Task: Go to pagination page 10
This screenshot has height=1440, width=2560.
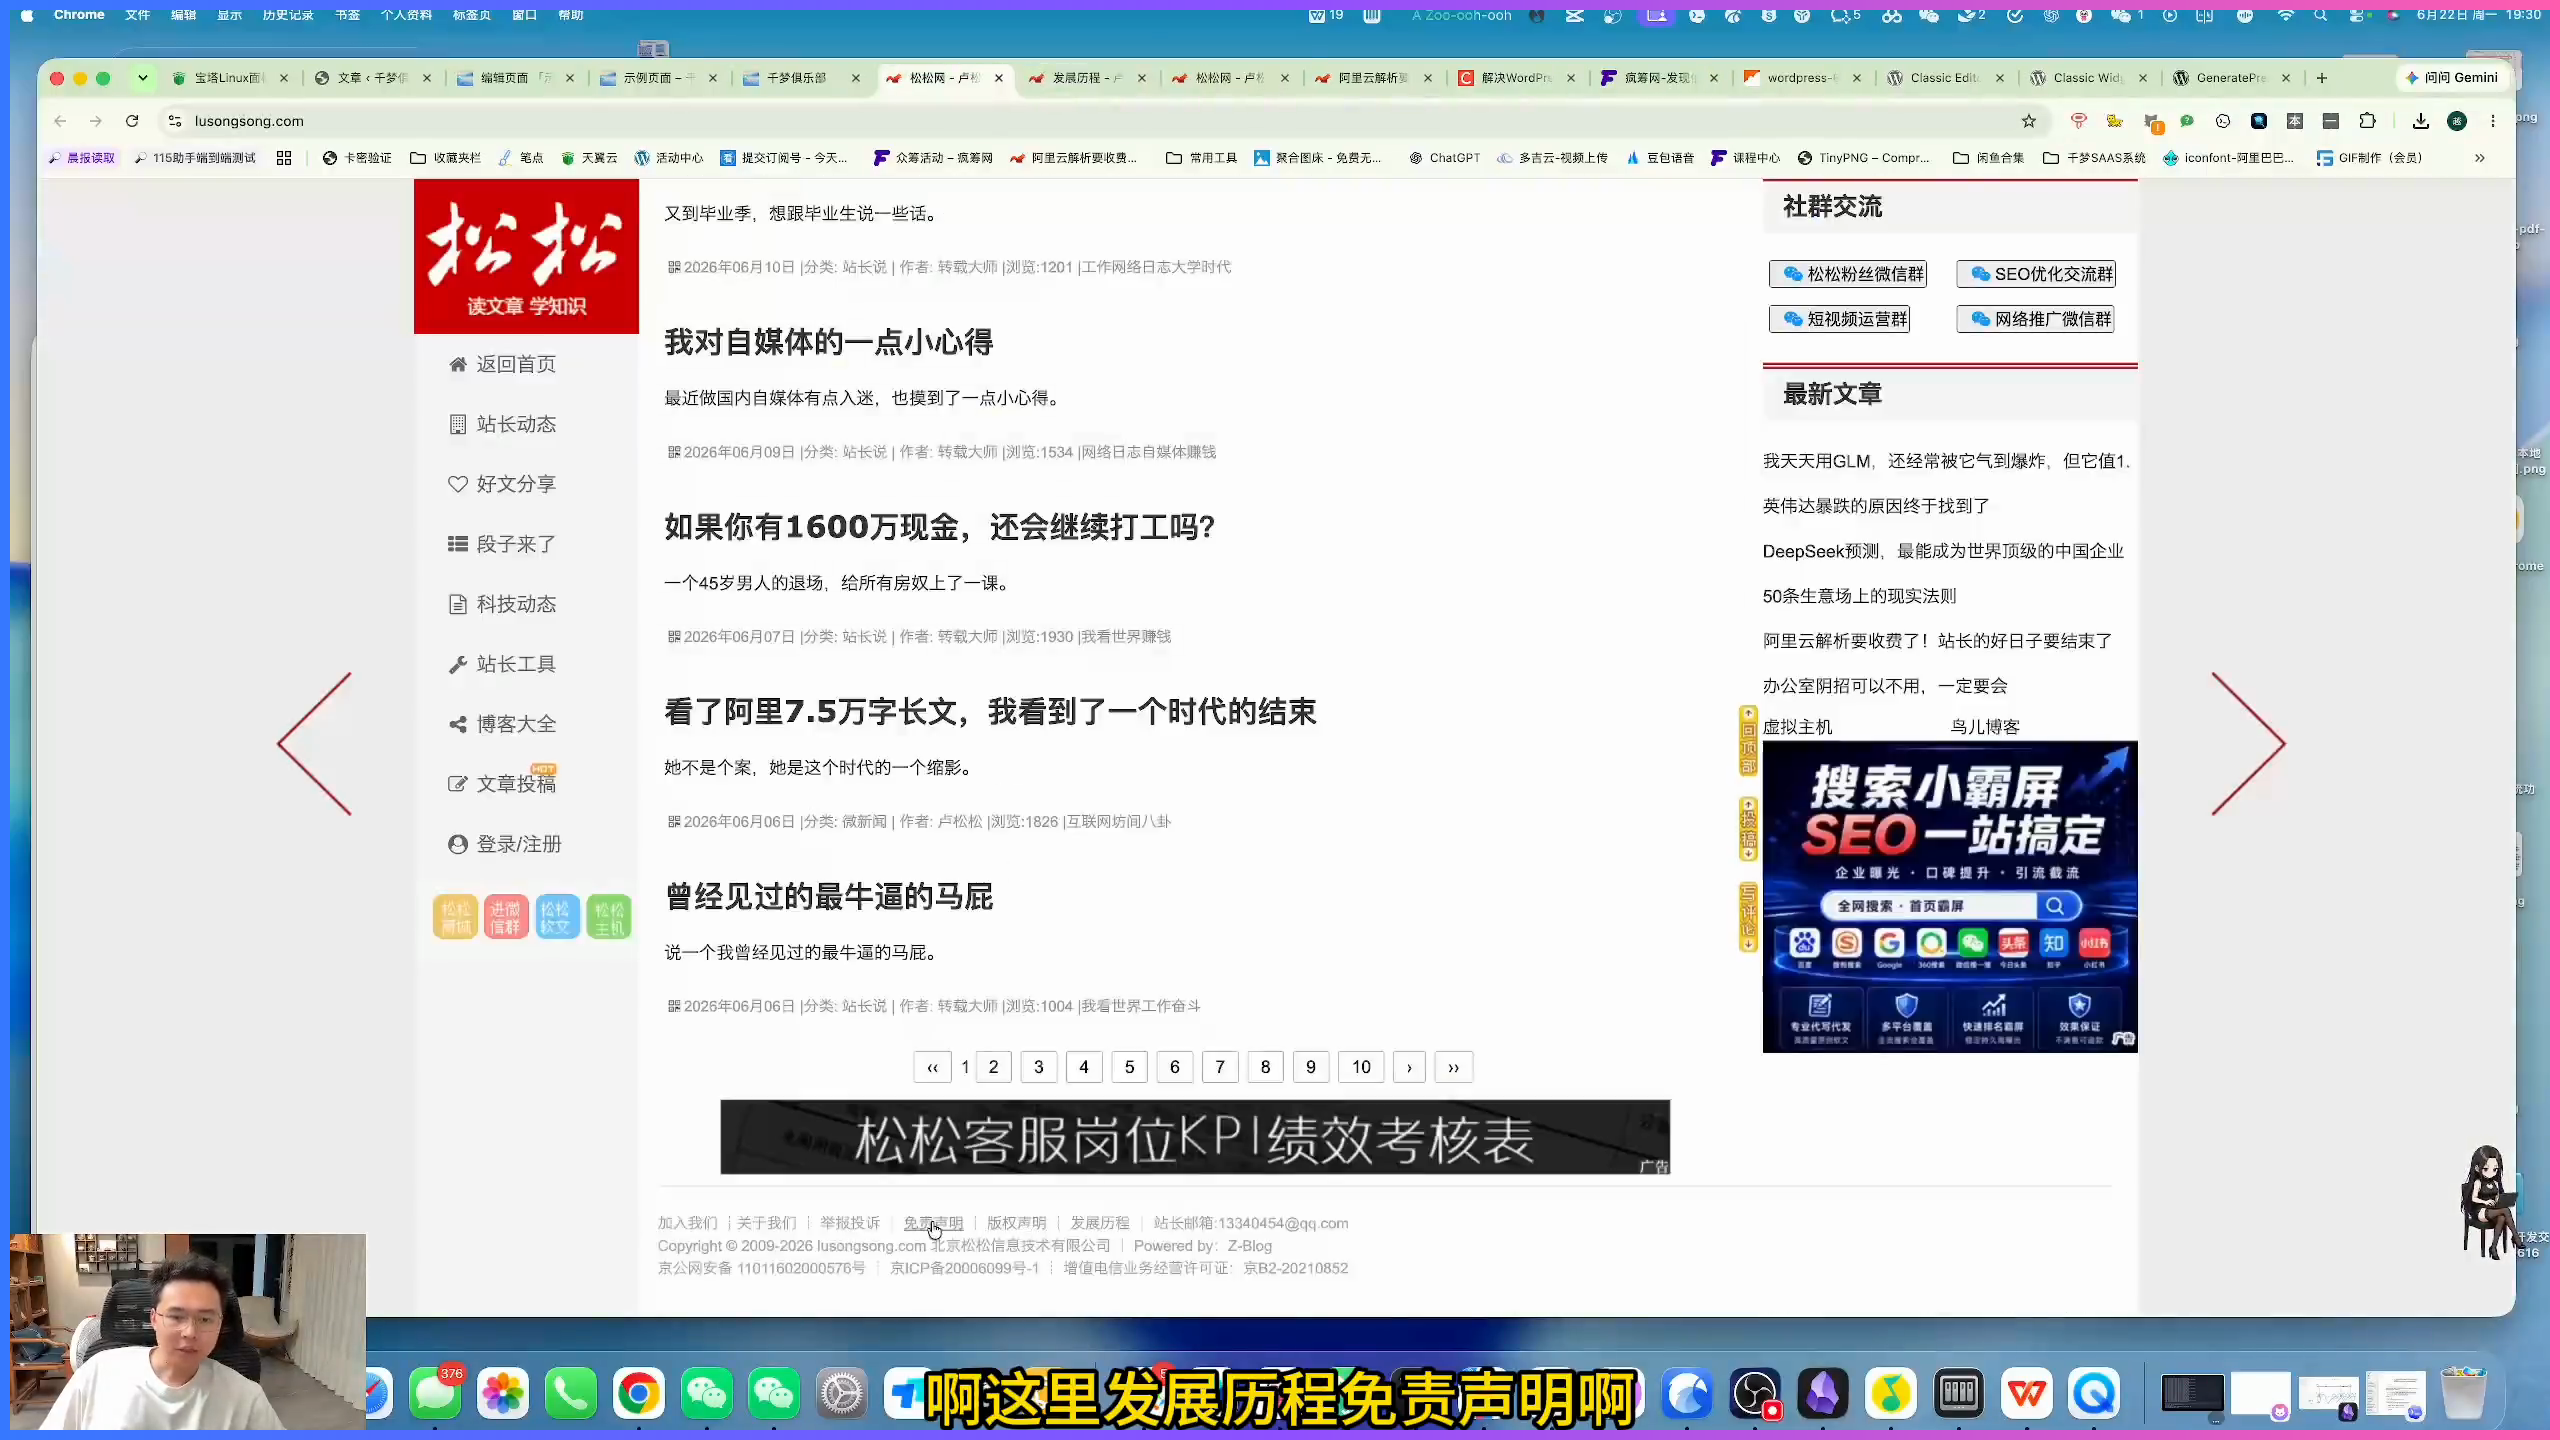Action: coord(1361,1067)
